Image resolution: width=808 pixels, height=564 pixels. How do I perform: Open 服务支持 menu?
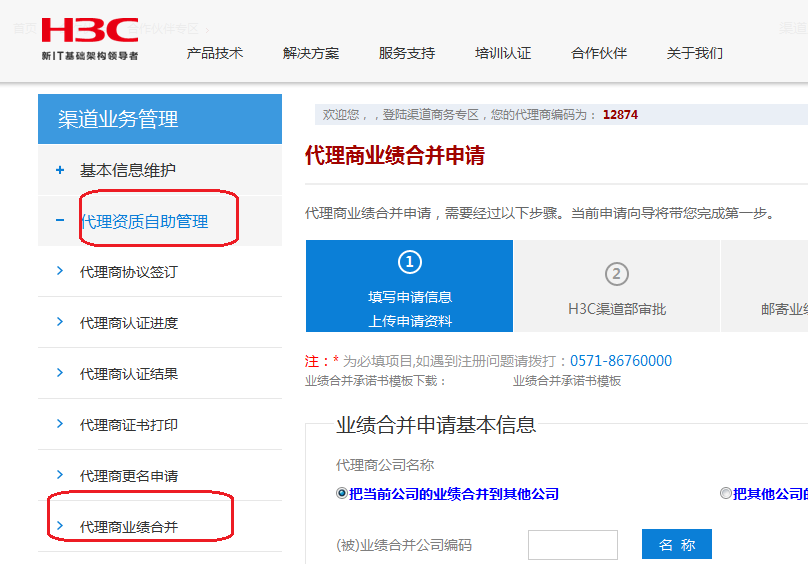pyautogui.click(x=407, y=53)
